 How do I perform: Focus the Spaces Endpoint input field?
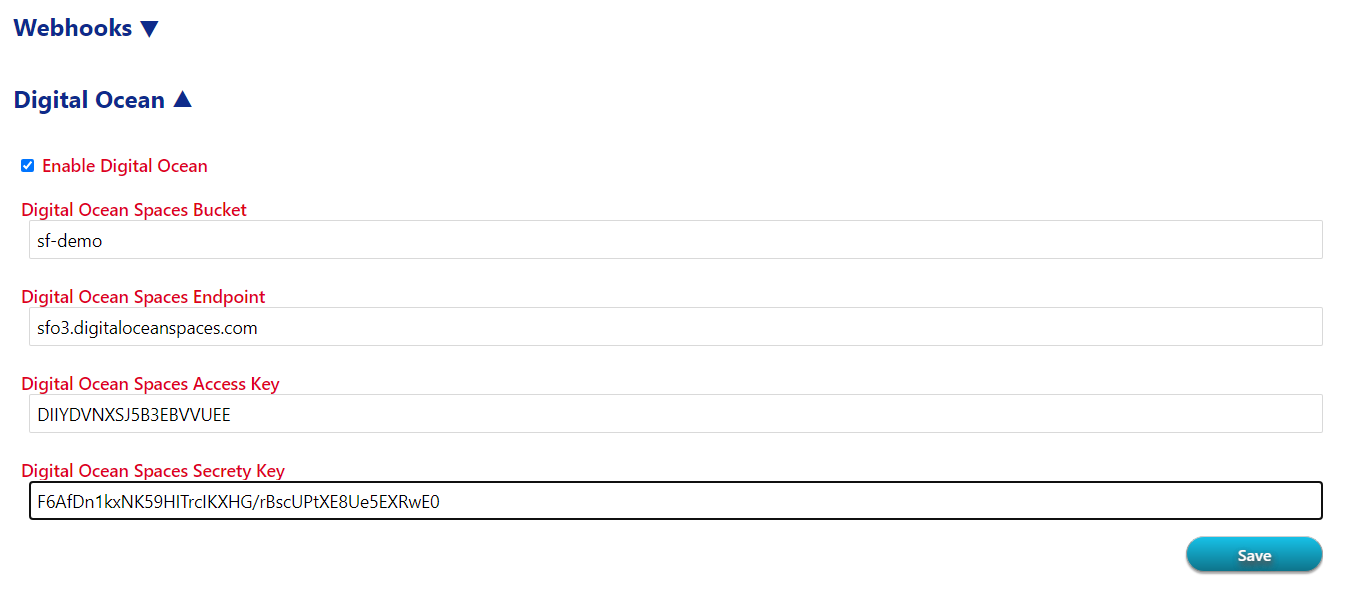676,327
